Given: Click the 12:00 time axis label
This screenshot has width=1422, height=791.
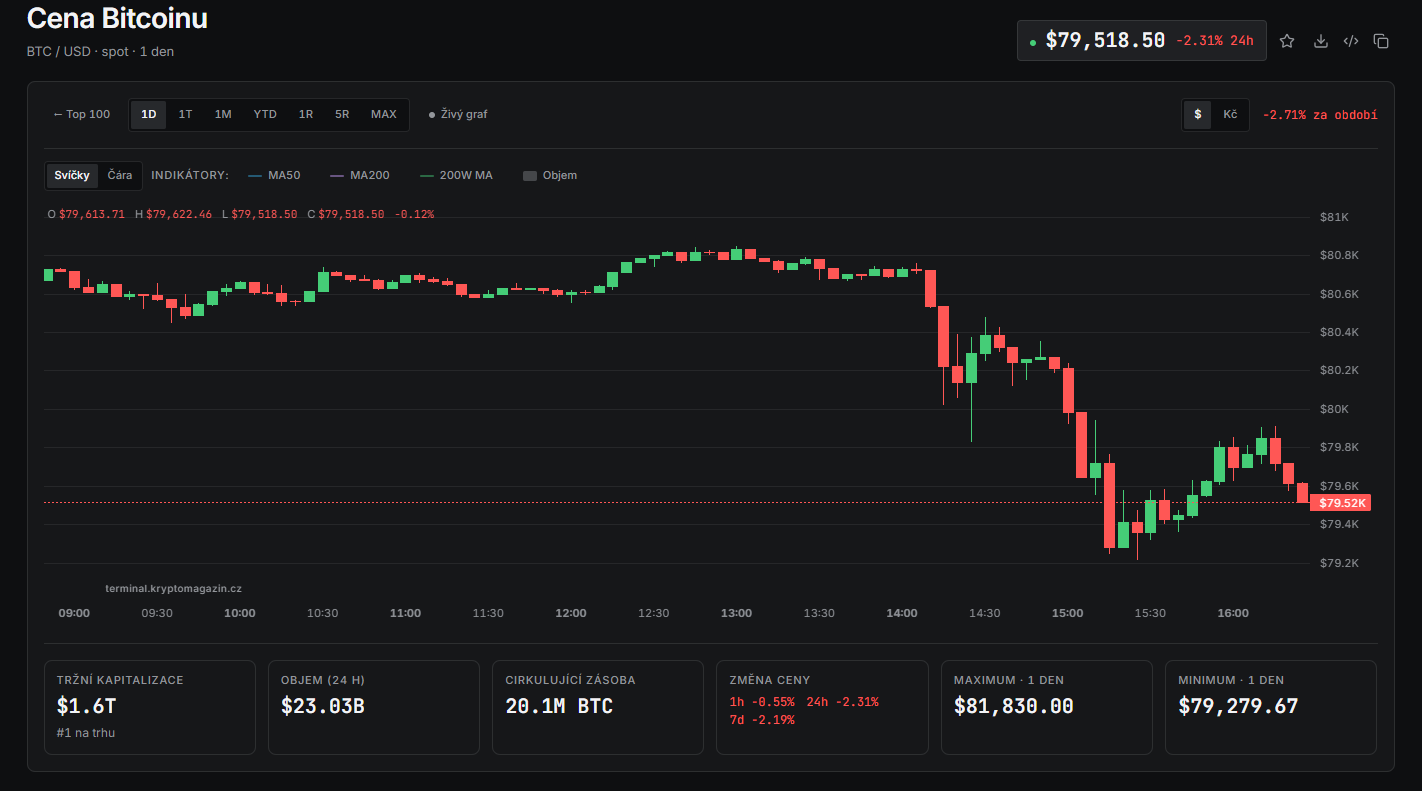Looking at the screenshot, I should (571, 613).
